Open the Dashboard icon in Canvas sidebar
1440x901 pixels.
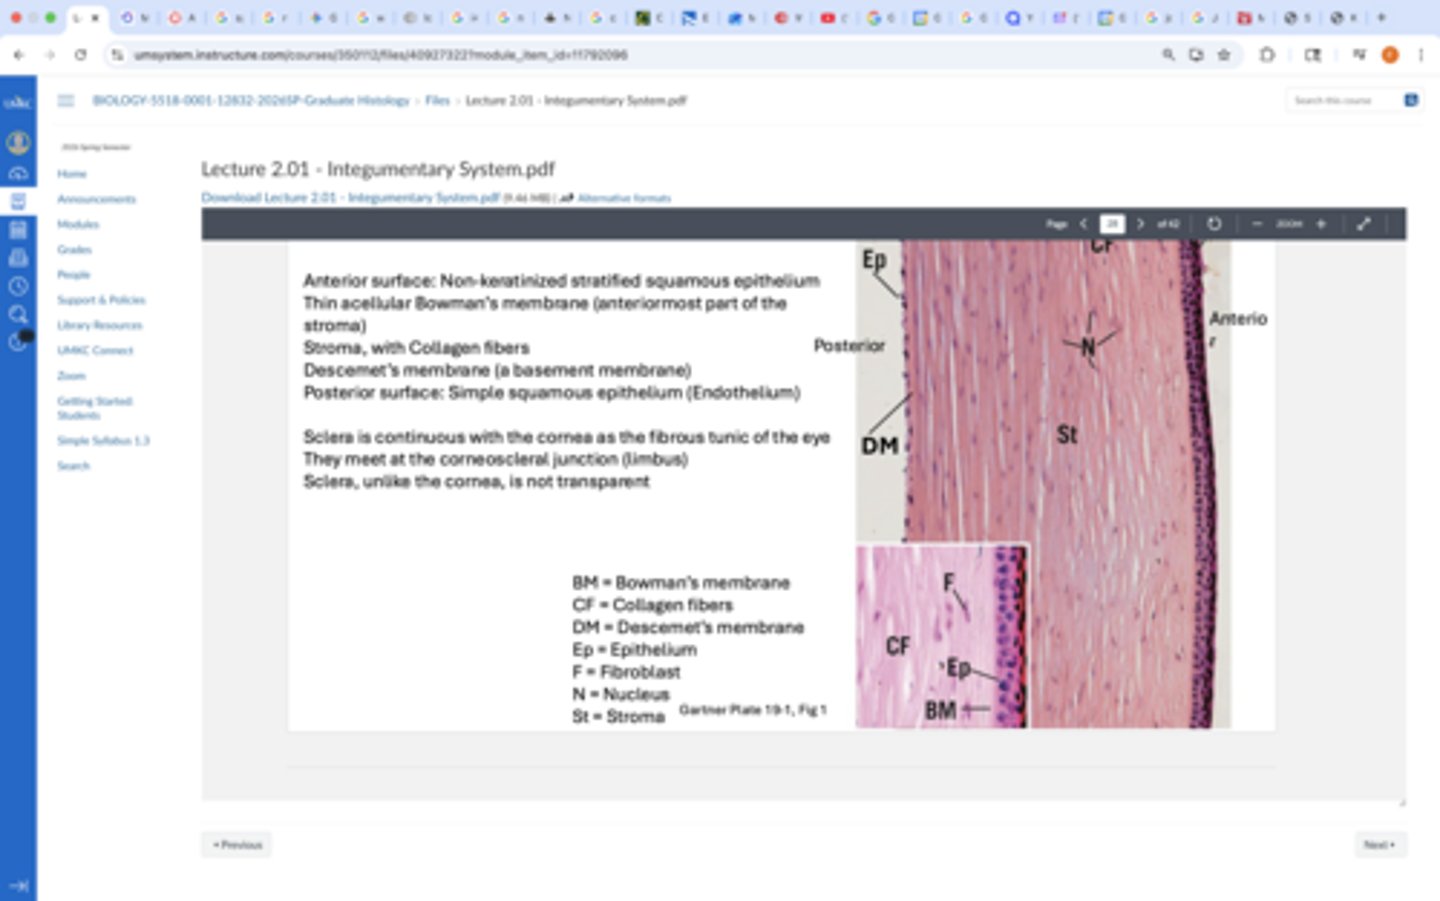[18, 173]
